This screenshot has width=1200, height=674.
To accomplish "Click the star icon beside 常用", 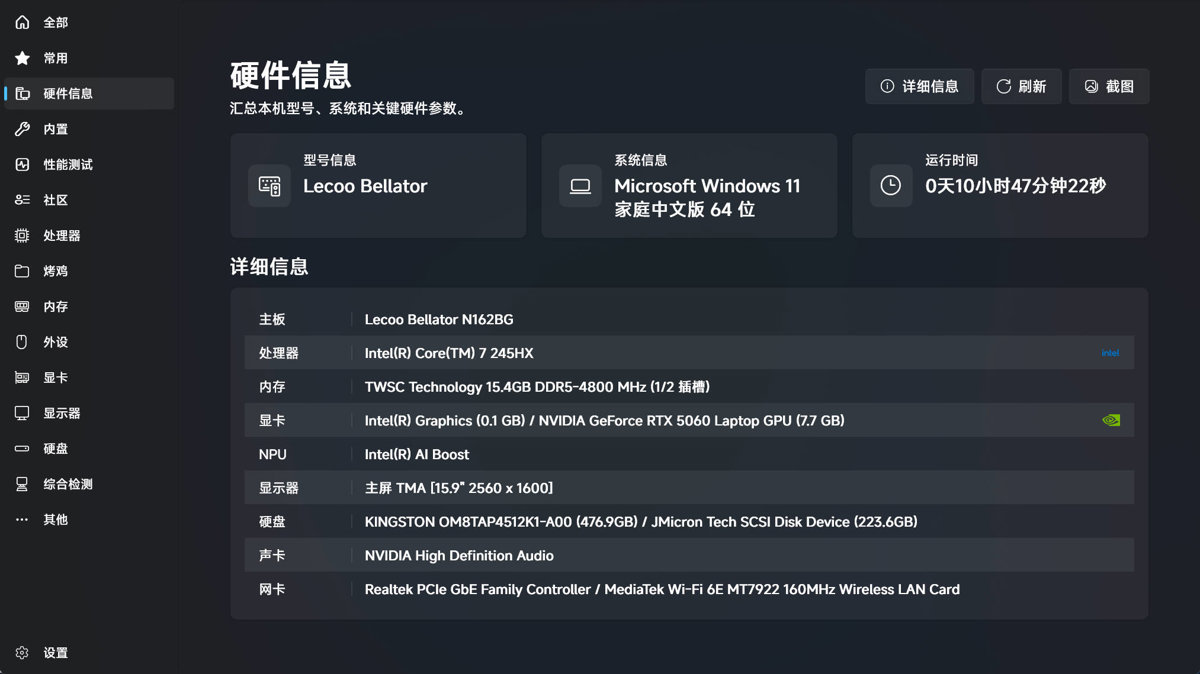I will [22, 58].
